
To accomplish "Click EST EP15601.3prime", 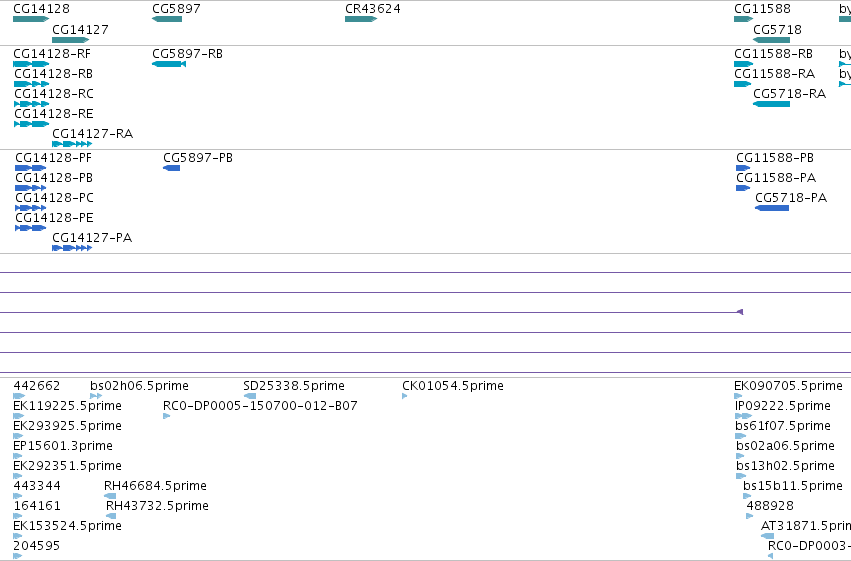I will pyautogui.click(x=17, y=456).
